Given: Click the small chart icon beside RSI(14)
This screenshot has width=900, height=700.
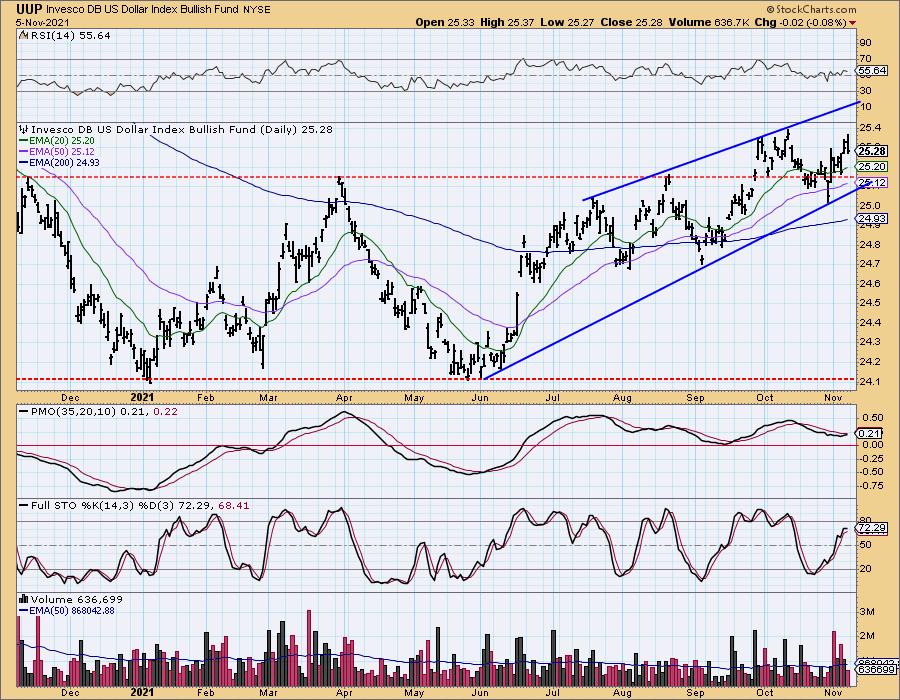Looking at the screenshot, I should [23, 35].
